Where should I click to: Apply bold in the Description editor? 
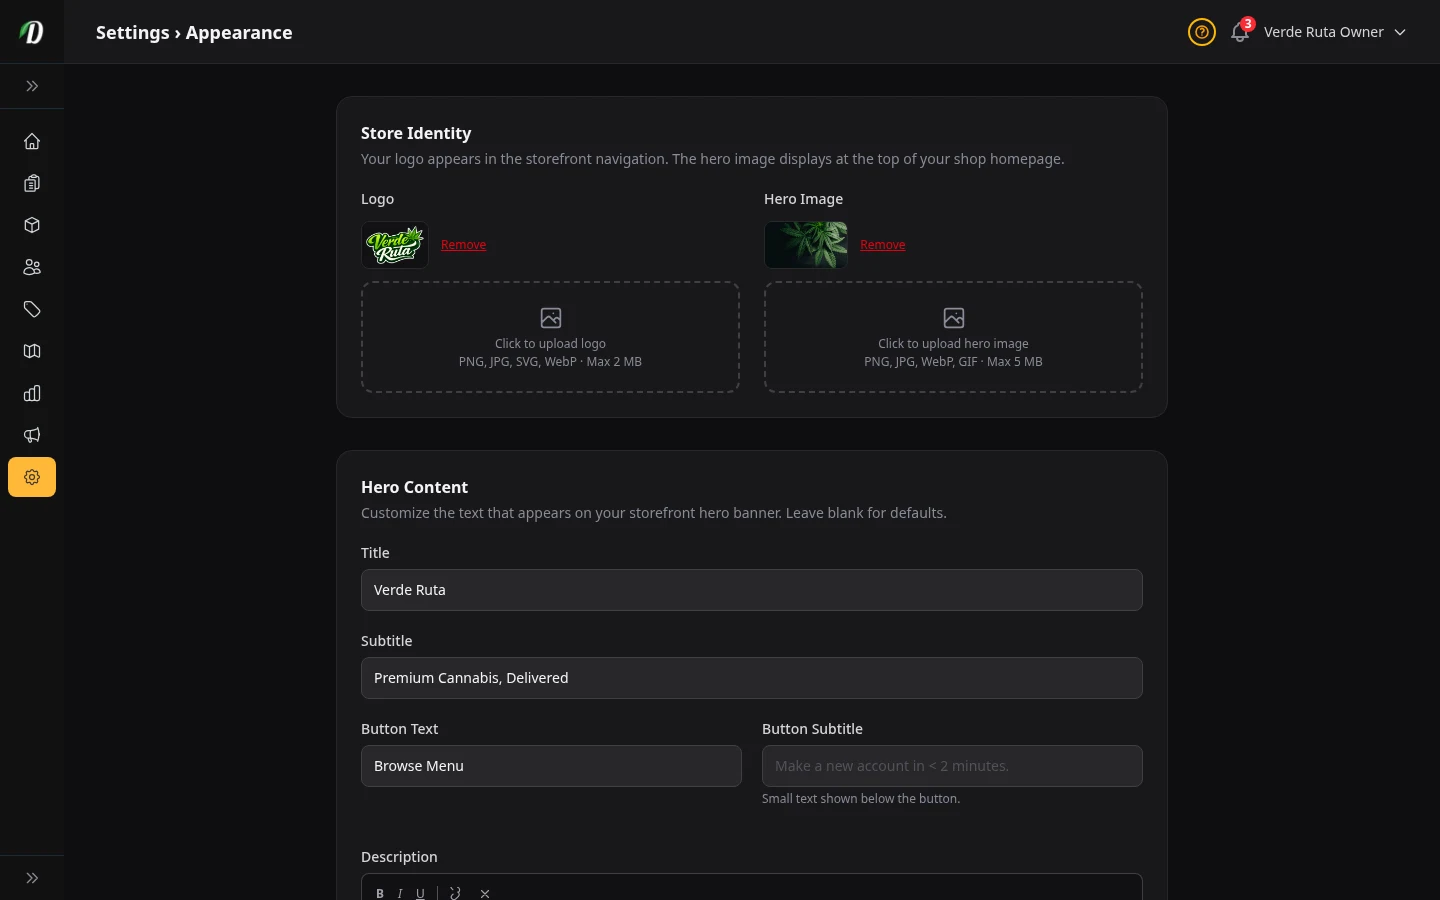(380, 893)
